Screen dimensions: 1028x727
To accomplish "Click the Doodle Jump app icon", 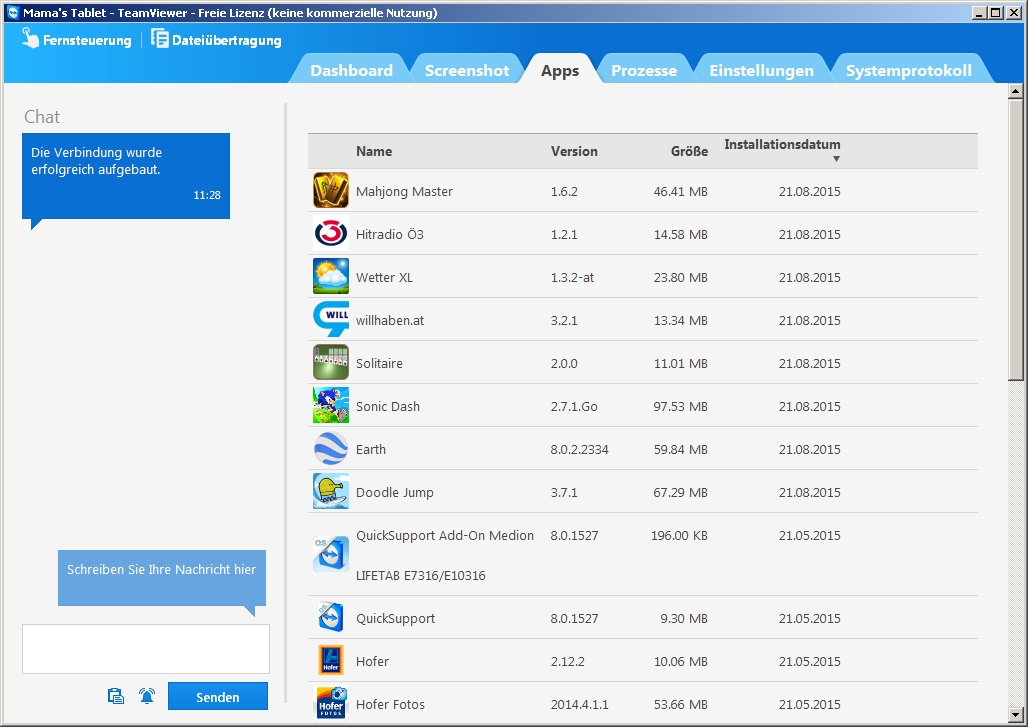I will [x=330, y=492].
